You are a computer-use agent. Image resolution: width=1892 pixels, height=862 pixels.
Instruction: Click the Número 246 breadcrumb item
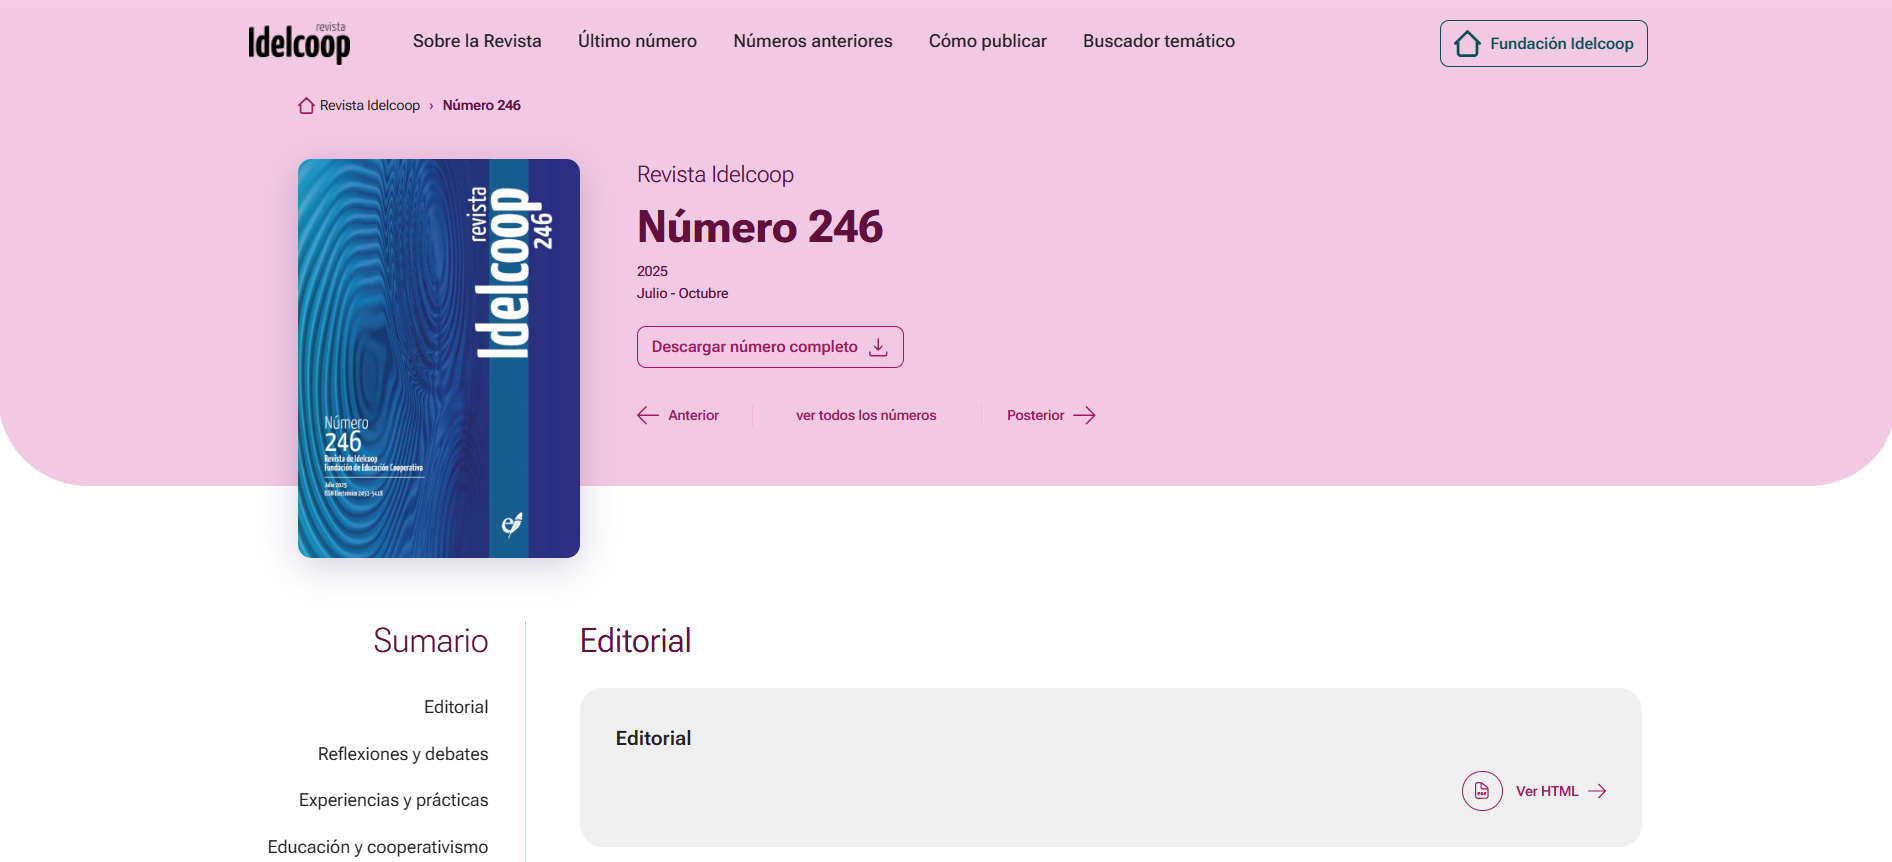click(482, 105)
